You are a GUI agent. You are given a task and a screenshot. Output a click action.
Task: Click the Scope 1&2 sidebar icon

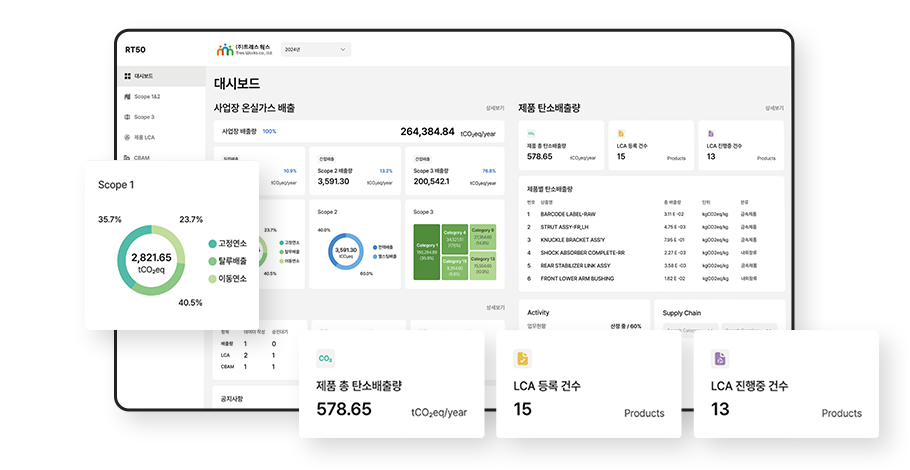(128, 96)
